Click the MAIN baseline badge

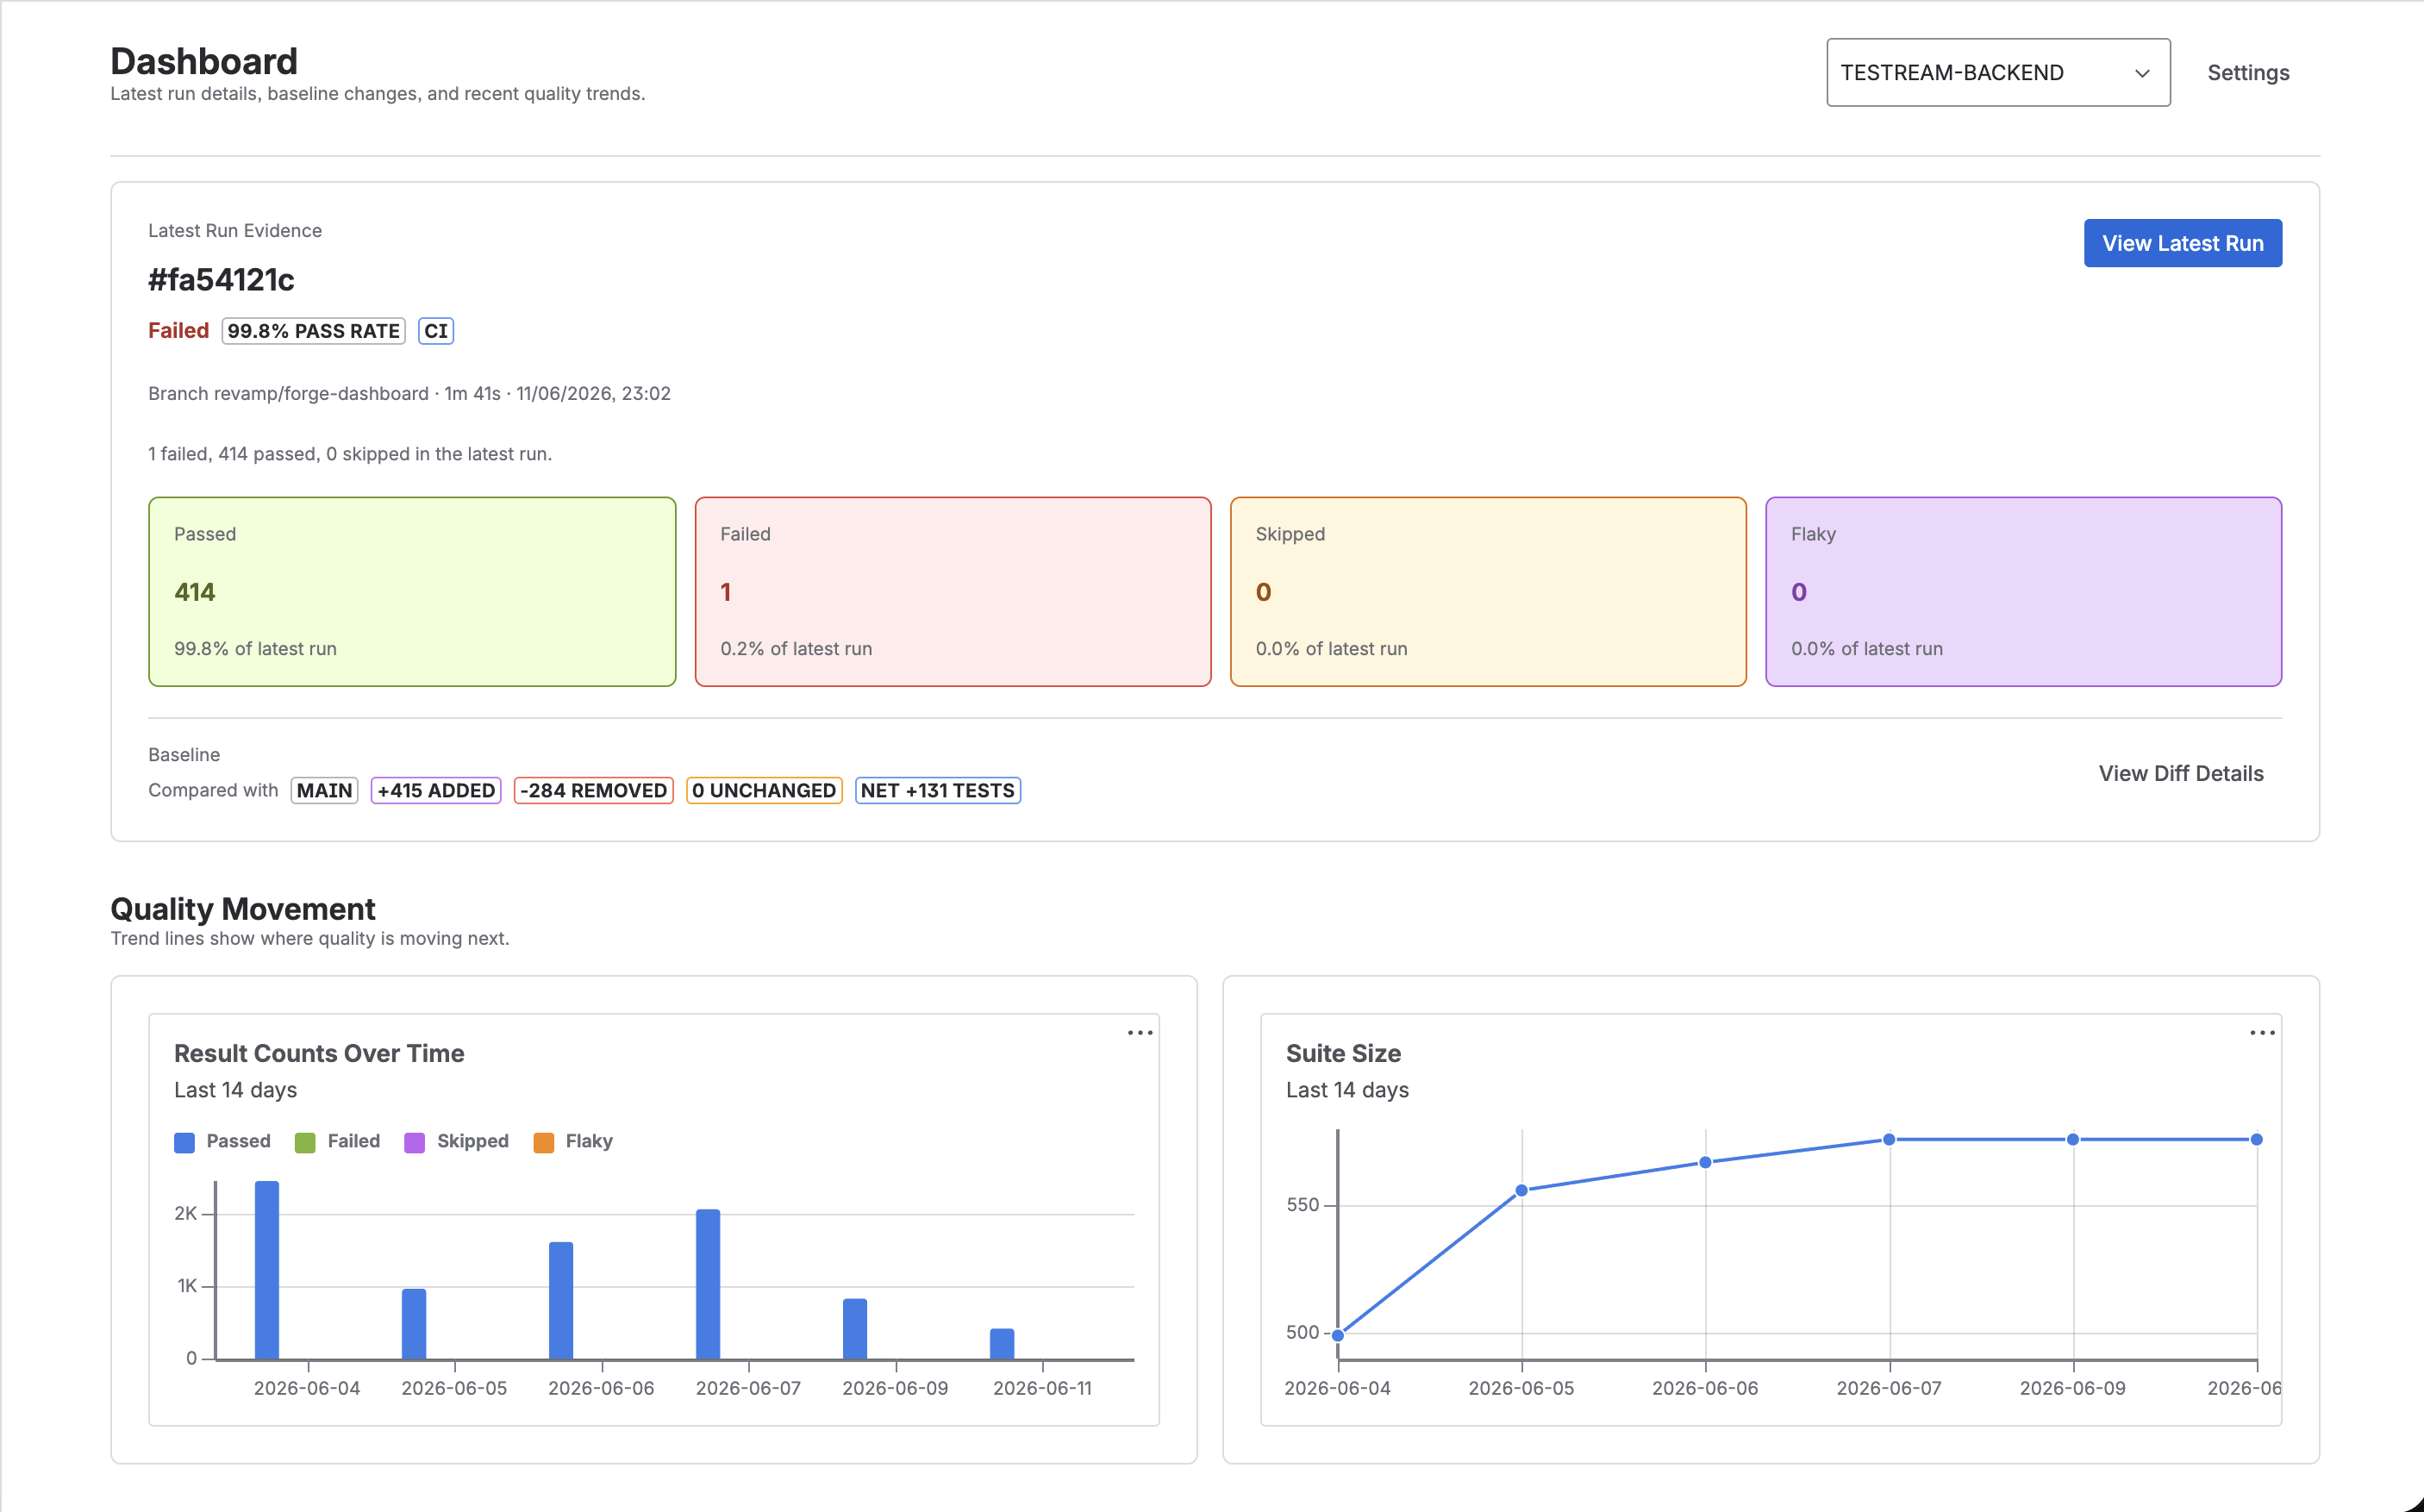click(x=324, y=790)
